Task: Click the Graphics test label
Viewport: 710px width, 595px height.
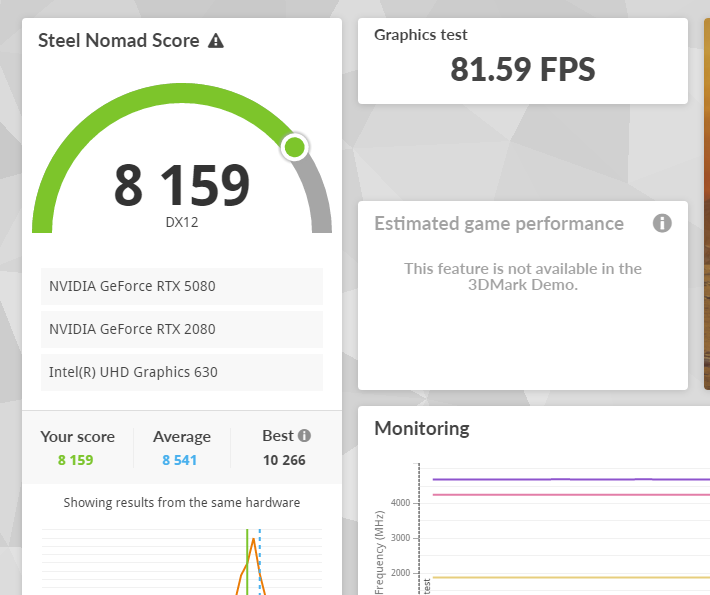Action: click(x=421, y=35)
